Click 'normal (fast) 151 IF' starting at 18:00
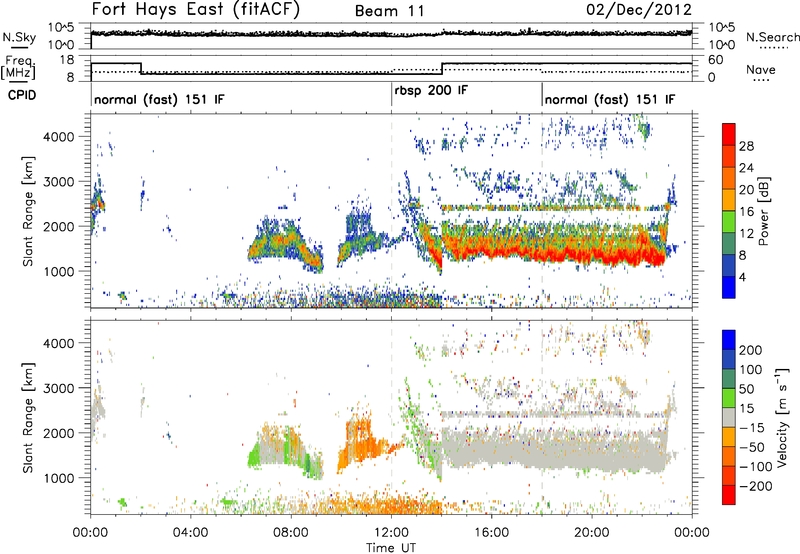Viewport: 800px width, 554px height. [610, 100]
